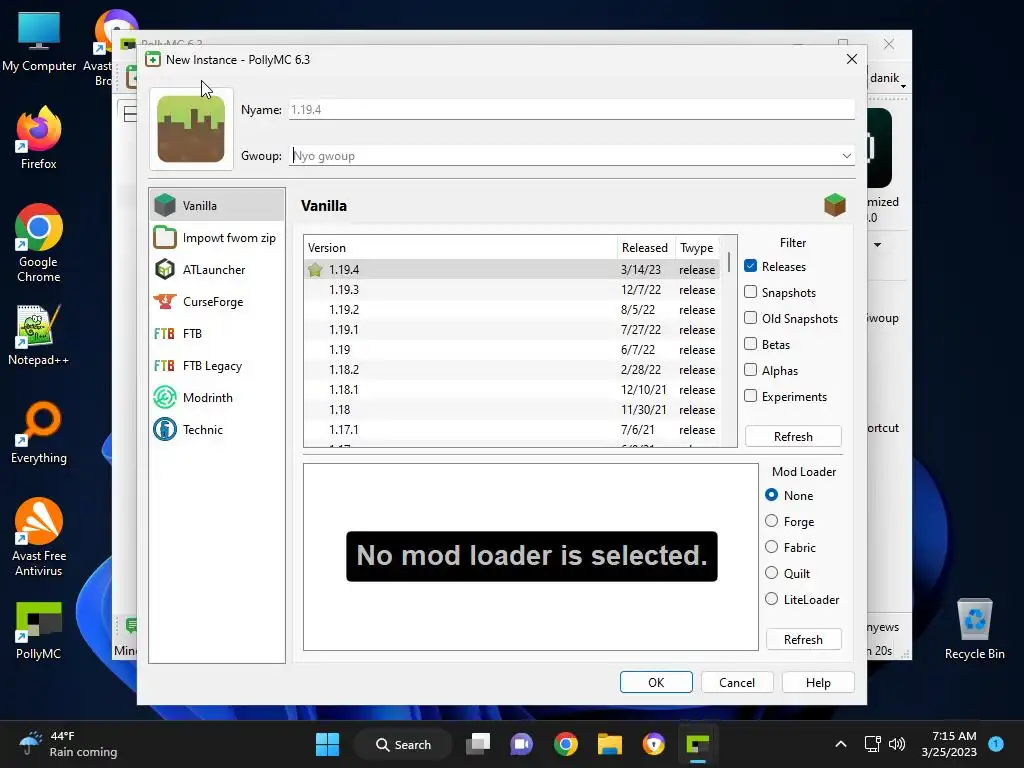This screenshot has height=768, width=1024.
Task: Open Task View on the taskbar
Action: (477, 744)
